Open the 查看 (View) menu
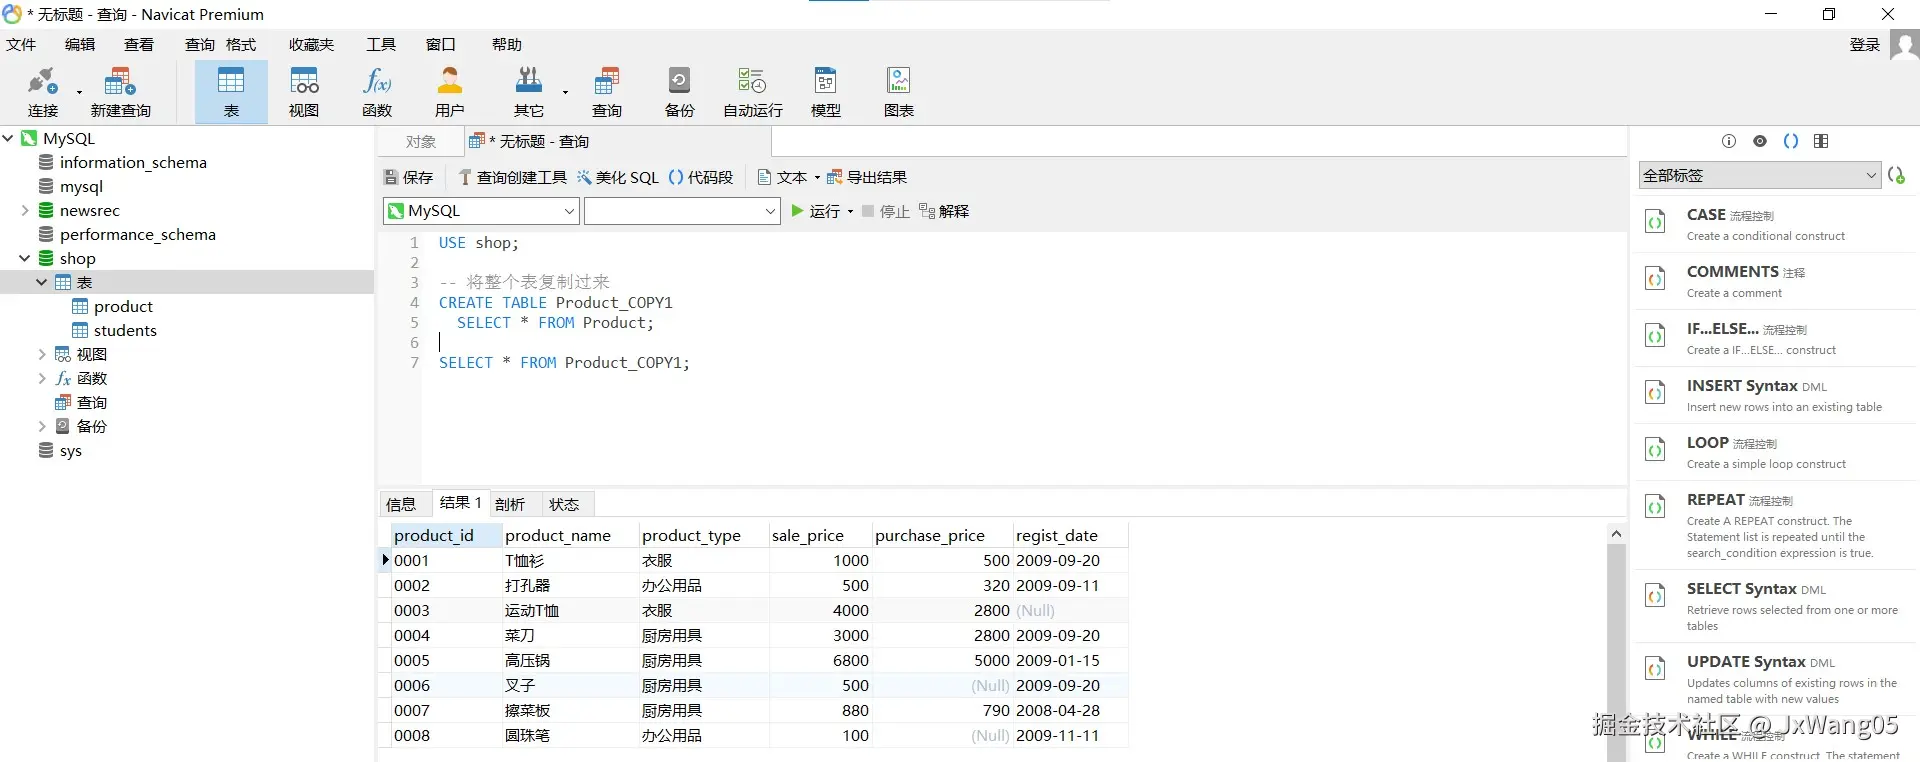The height and width of the screenshot is (762, 1920). pos(139,45)
